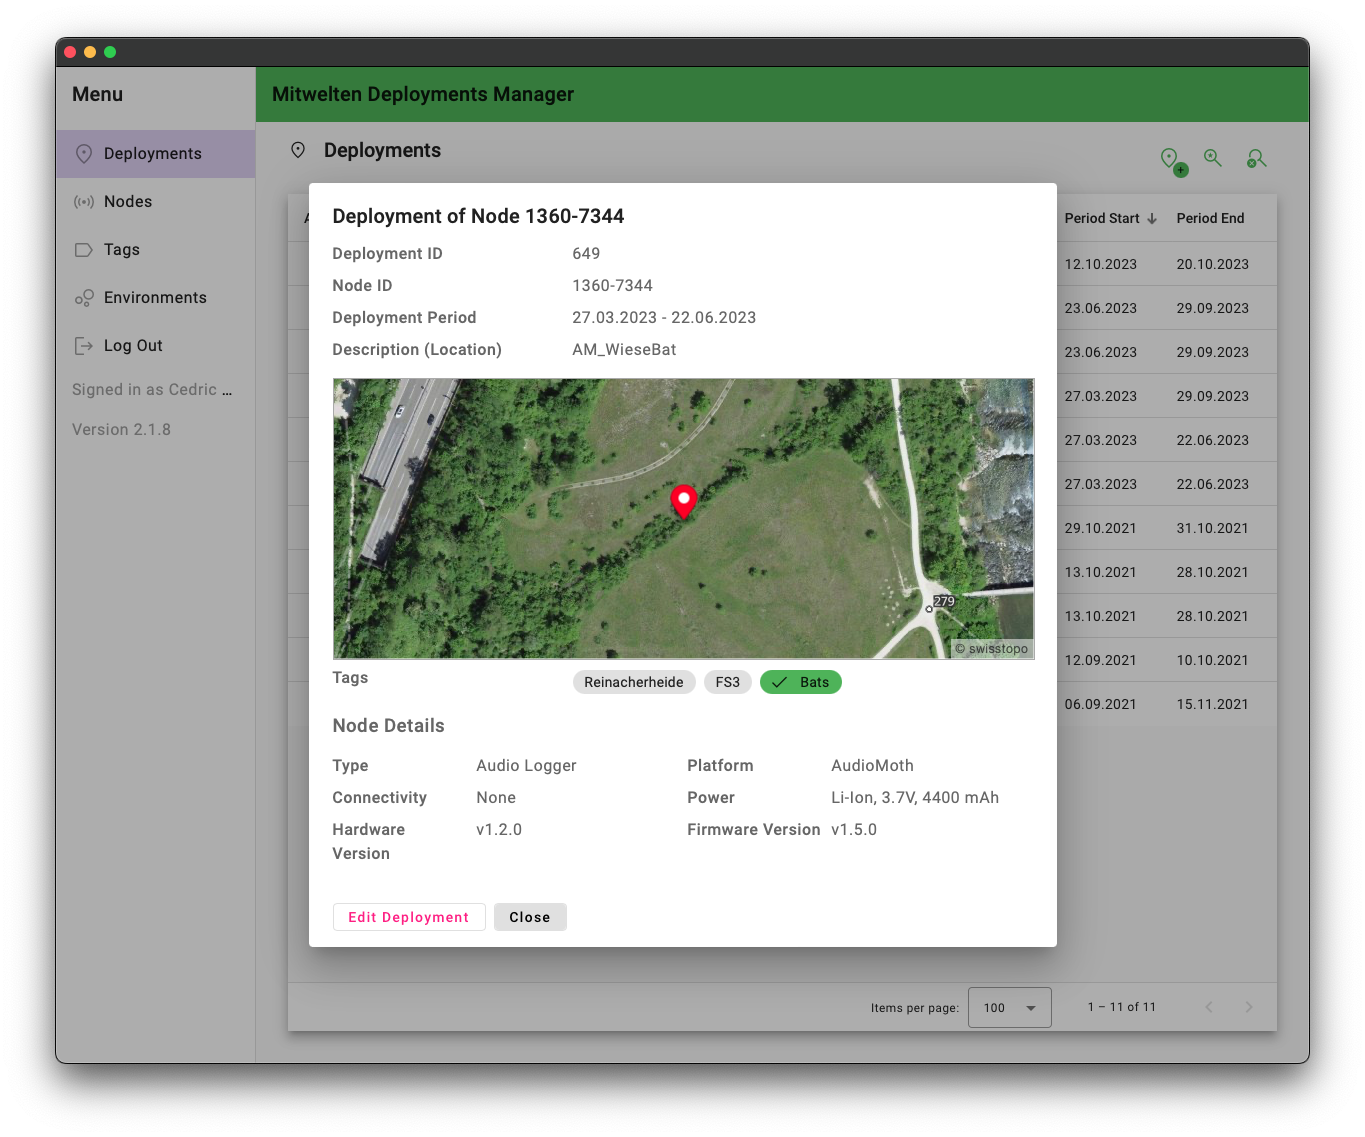This screenshot has height=1137, width=1365.
Task: Click the Nodes sidebar icon
Action: click(x=84, y=202)
